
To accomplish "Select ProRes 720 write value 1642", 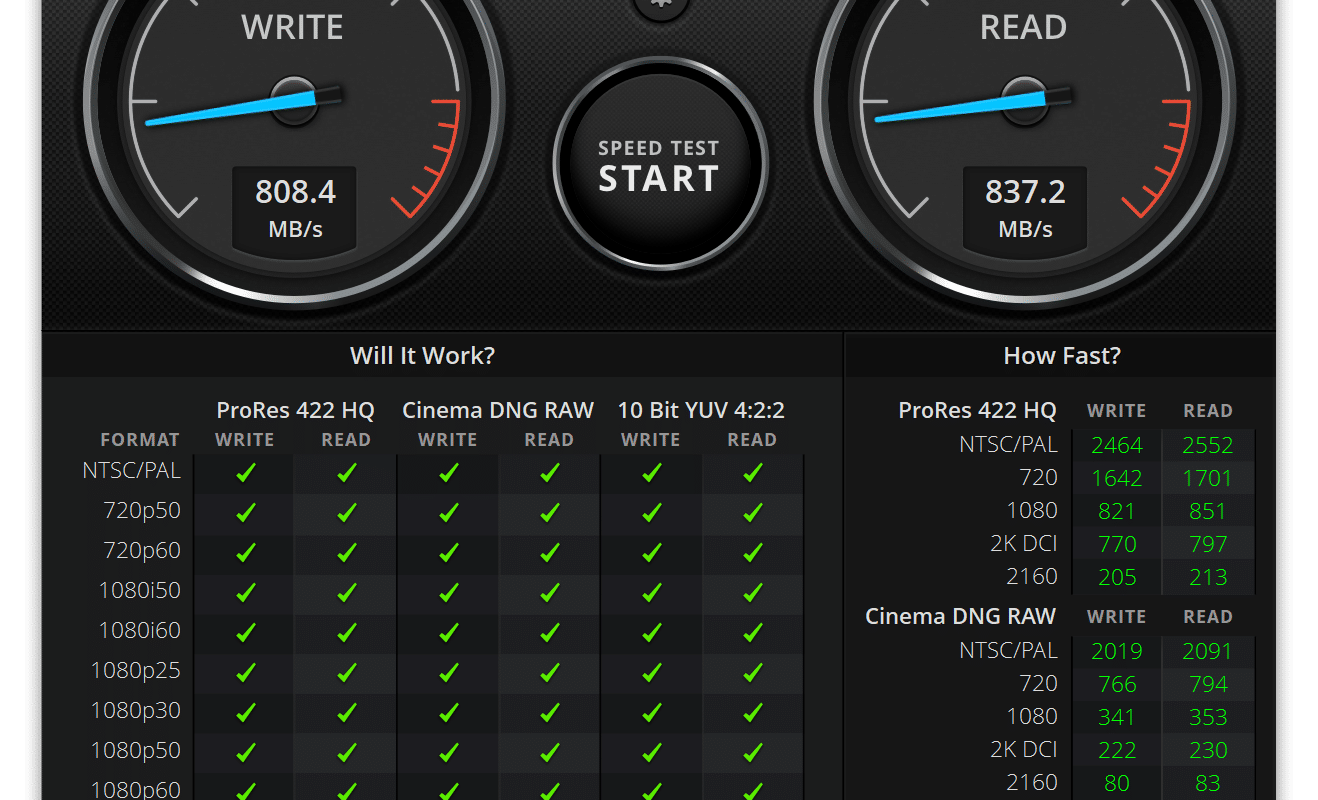I will [1117, 478].
